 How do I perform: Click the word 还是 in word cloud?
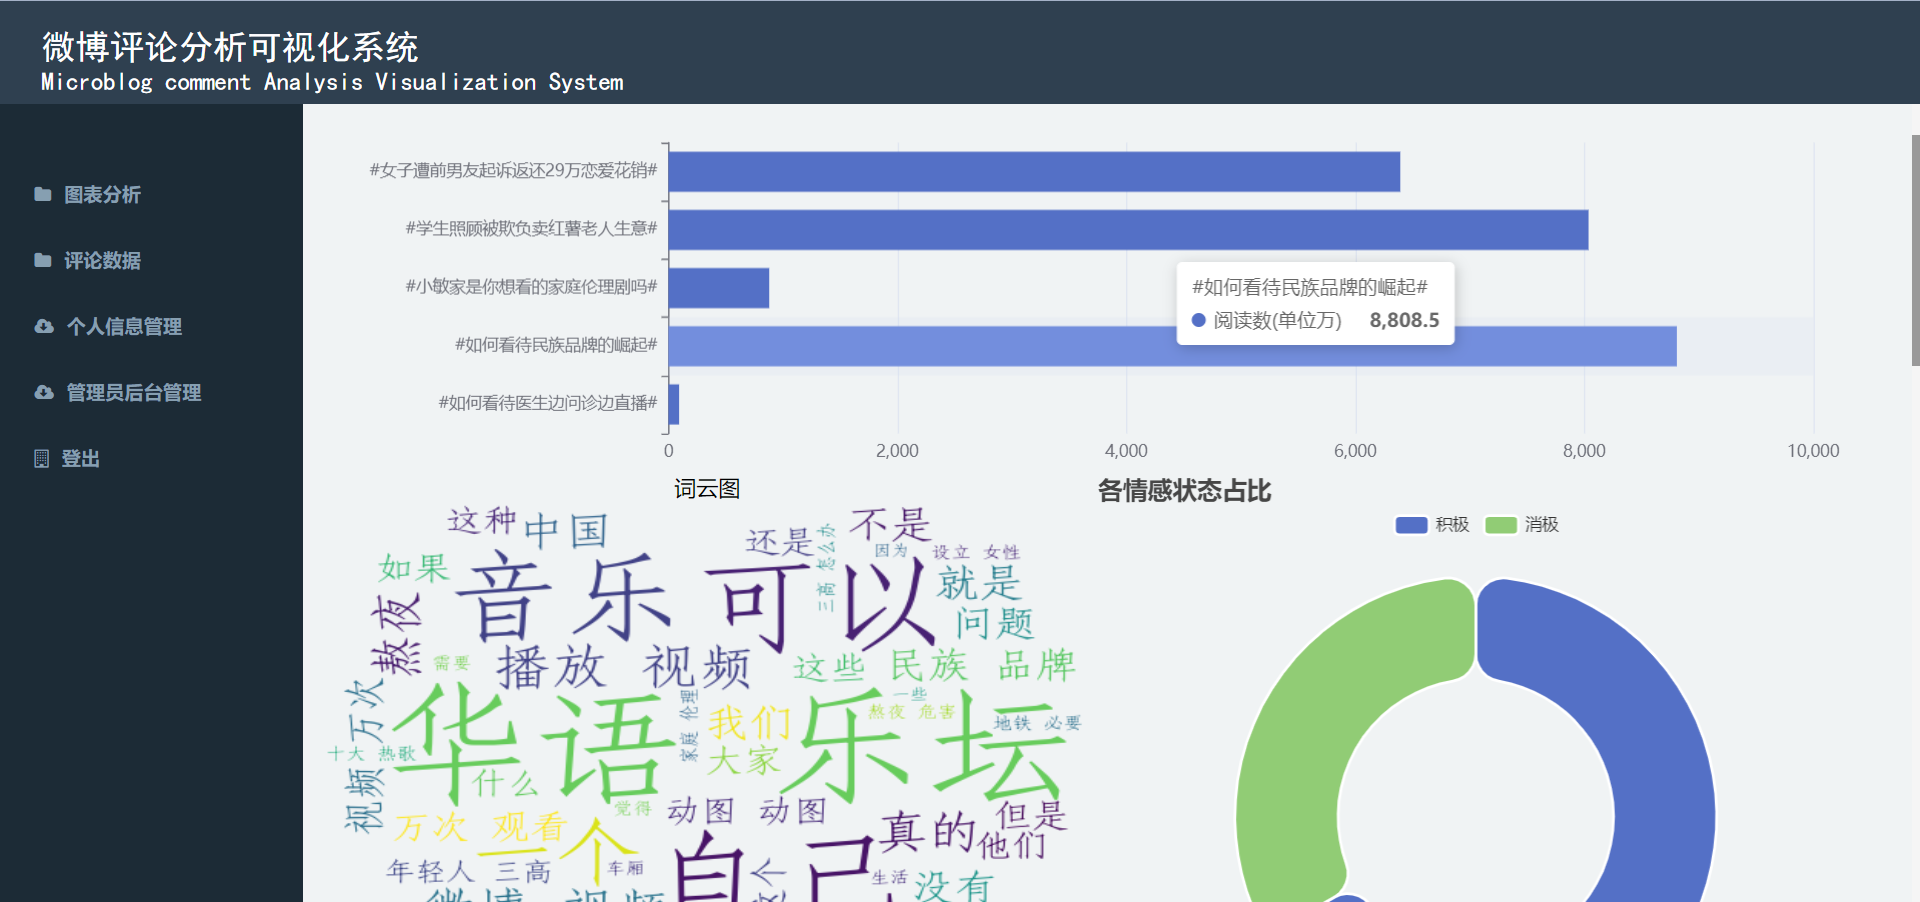click(x=780, y=542)
